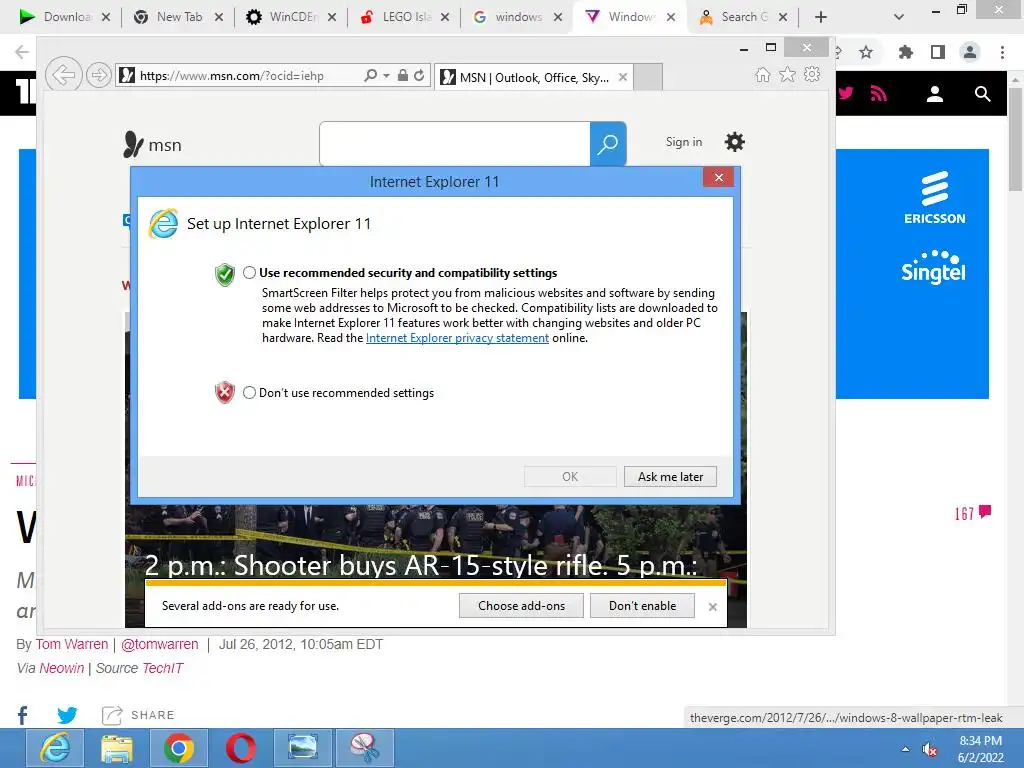Close the MSN tab in IE
1024x768 pixels.
pyautogui.click(x=622, y=77)
